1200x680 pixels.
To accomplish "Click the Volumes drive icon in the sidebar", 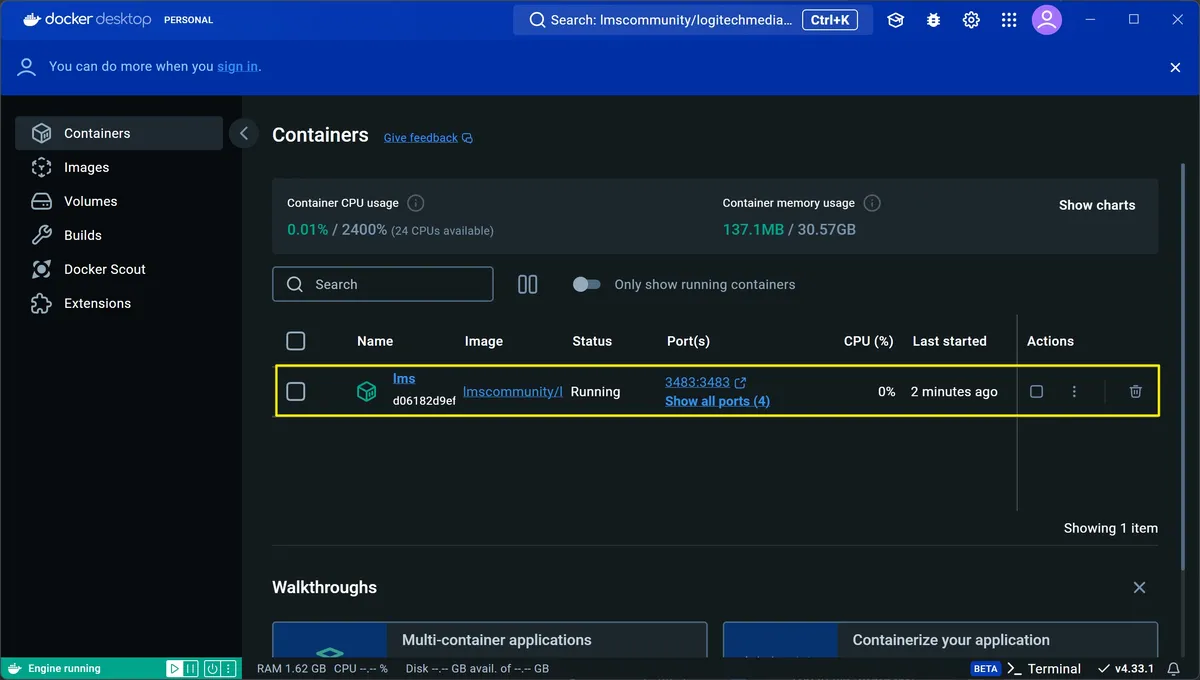I will [x=42, y=201].
